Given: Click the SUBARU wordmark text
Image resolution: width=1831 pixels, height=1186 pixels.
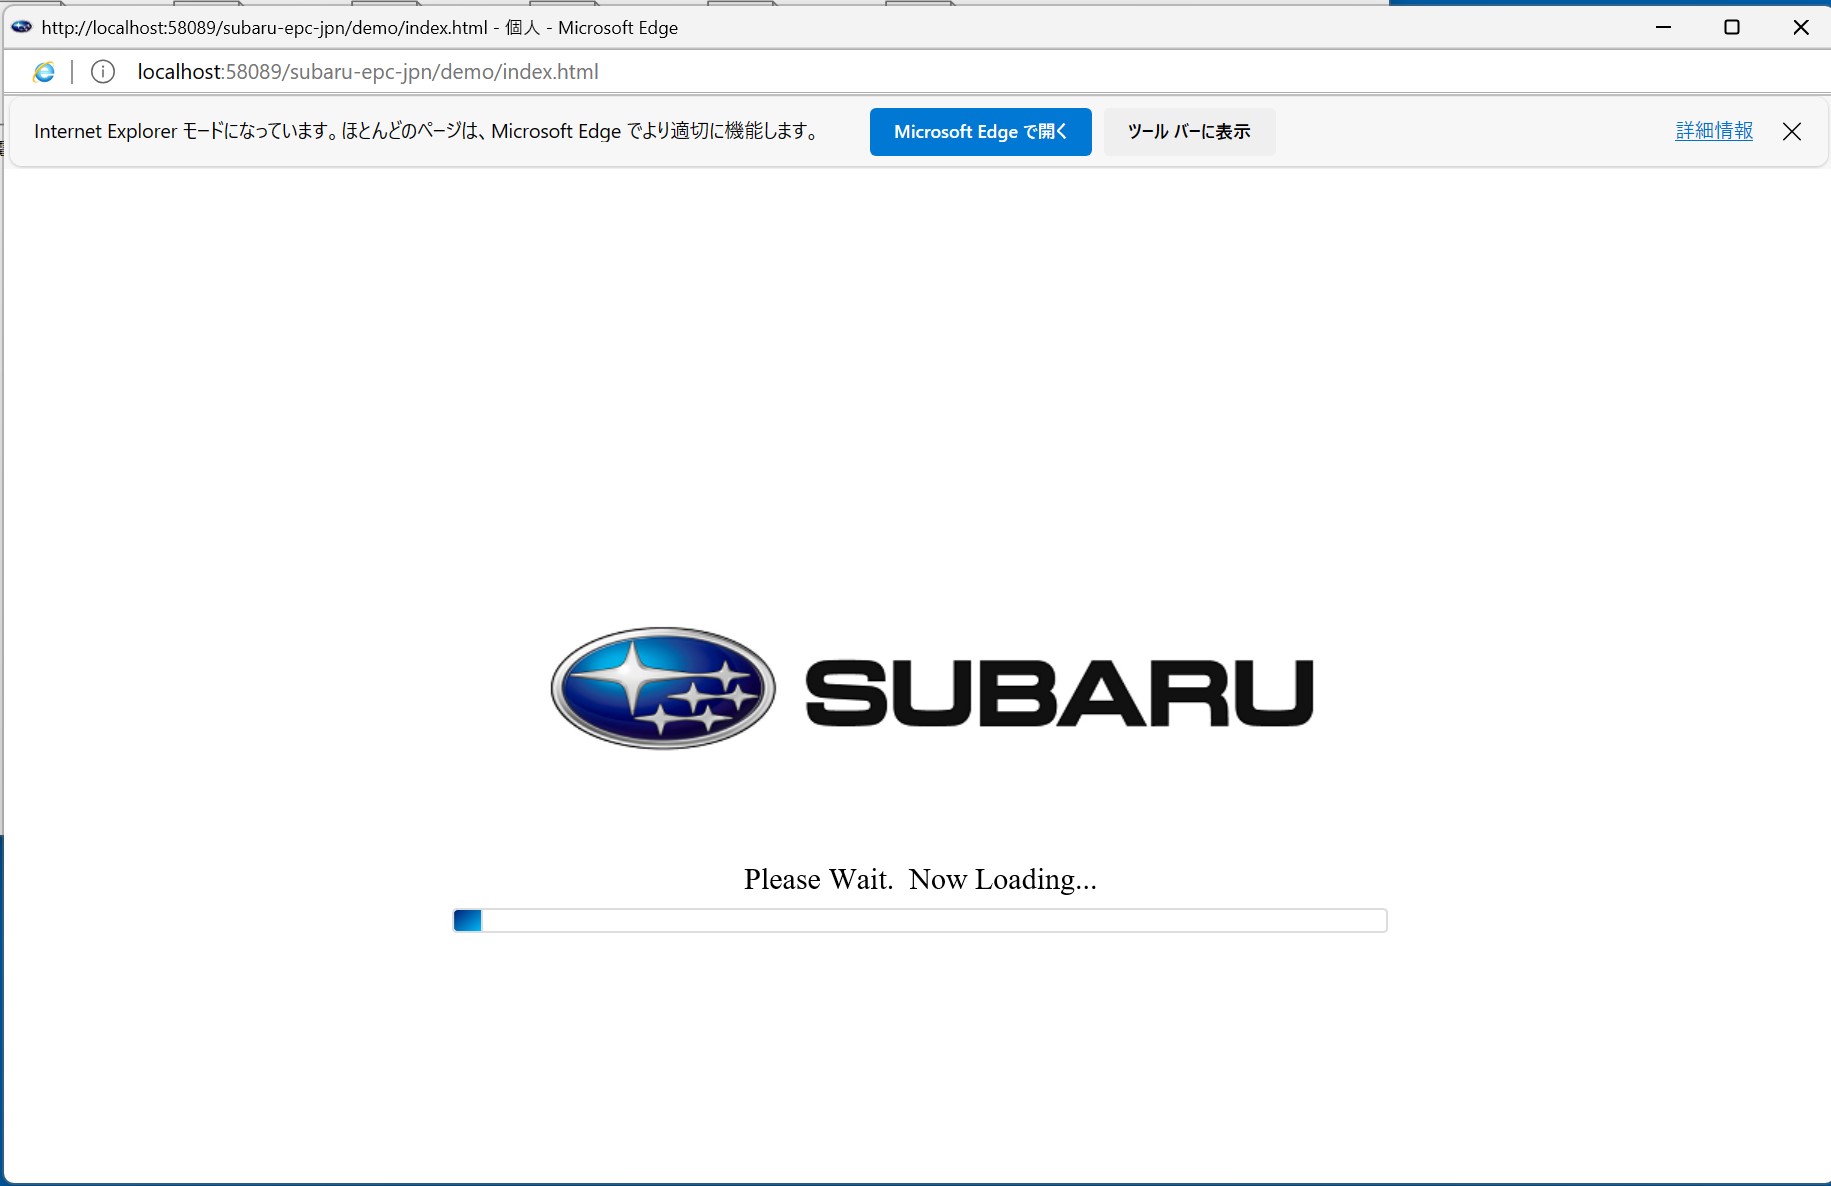Looking at the screenshot, I should (1057, 689).
